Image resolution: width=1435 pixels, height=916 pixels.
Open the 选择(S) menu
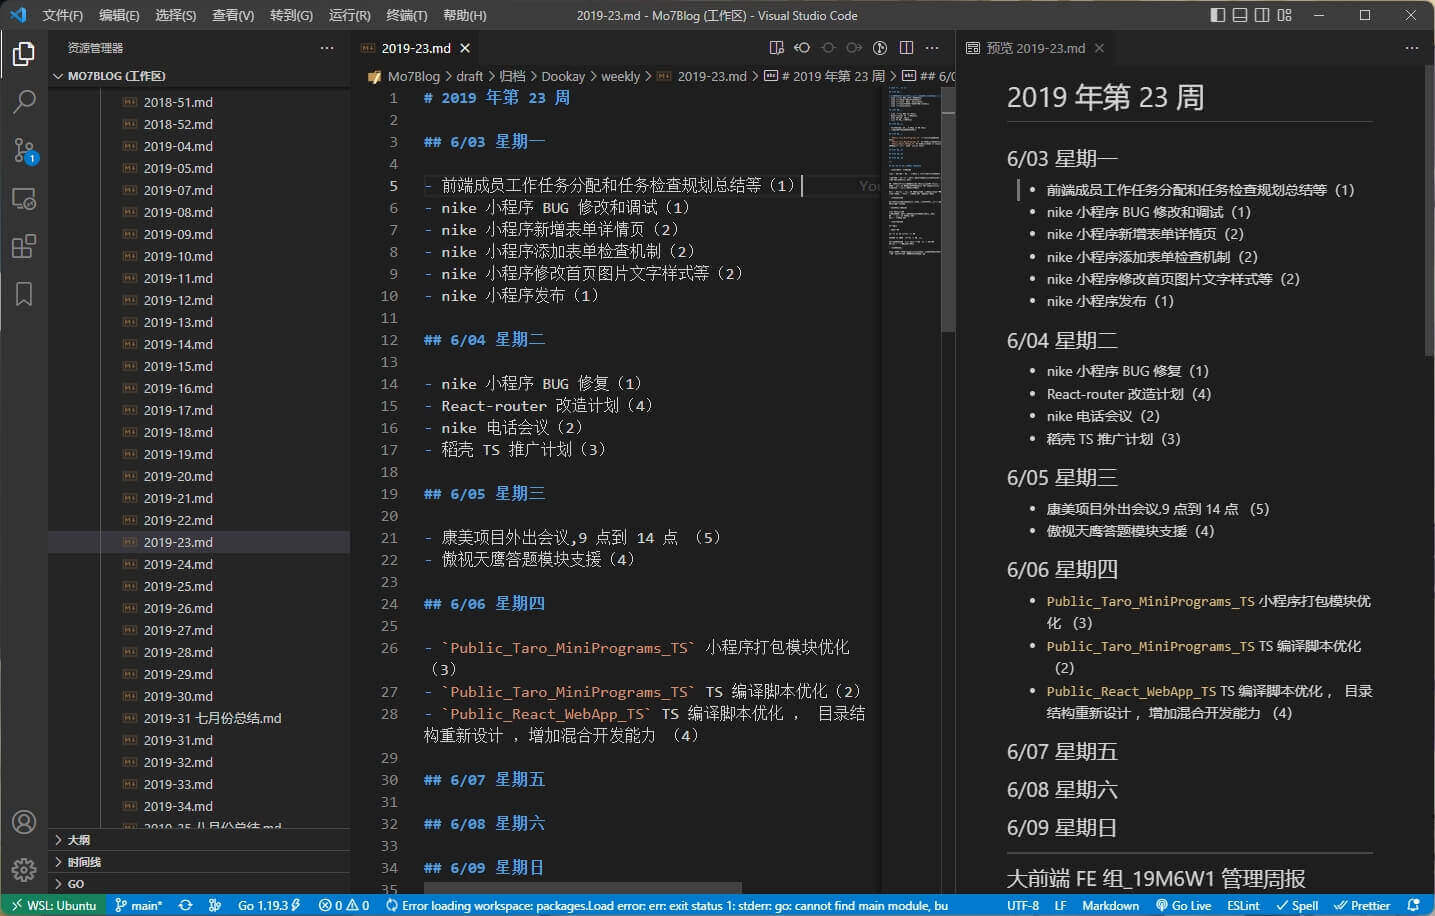pos(176,15)
